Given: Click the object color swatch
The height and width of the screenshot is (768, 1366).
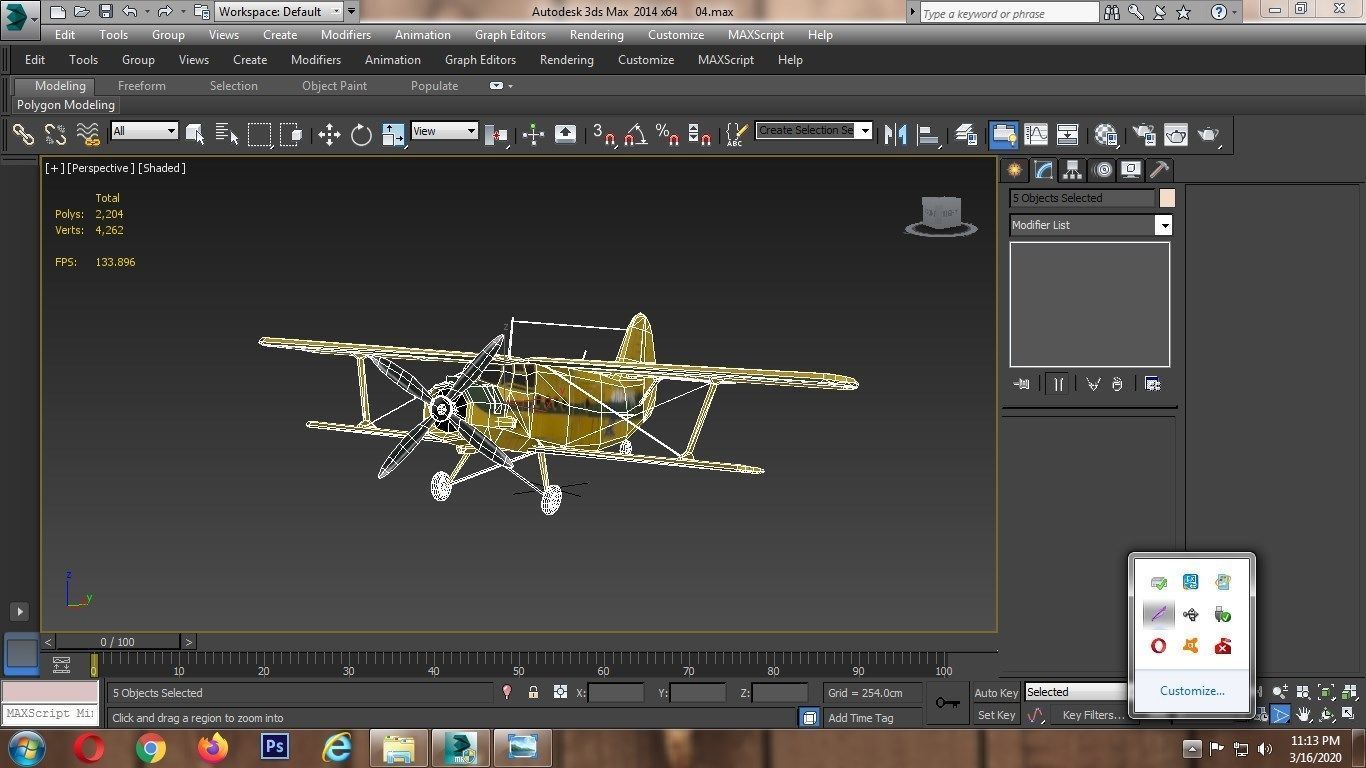Looking at the screenshot, I should (1167, 198).
